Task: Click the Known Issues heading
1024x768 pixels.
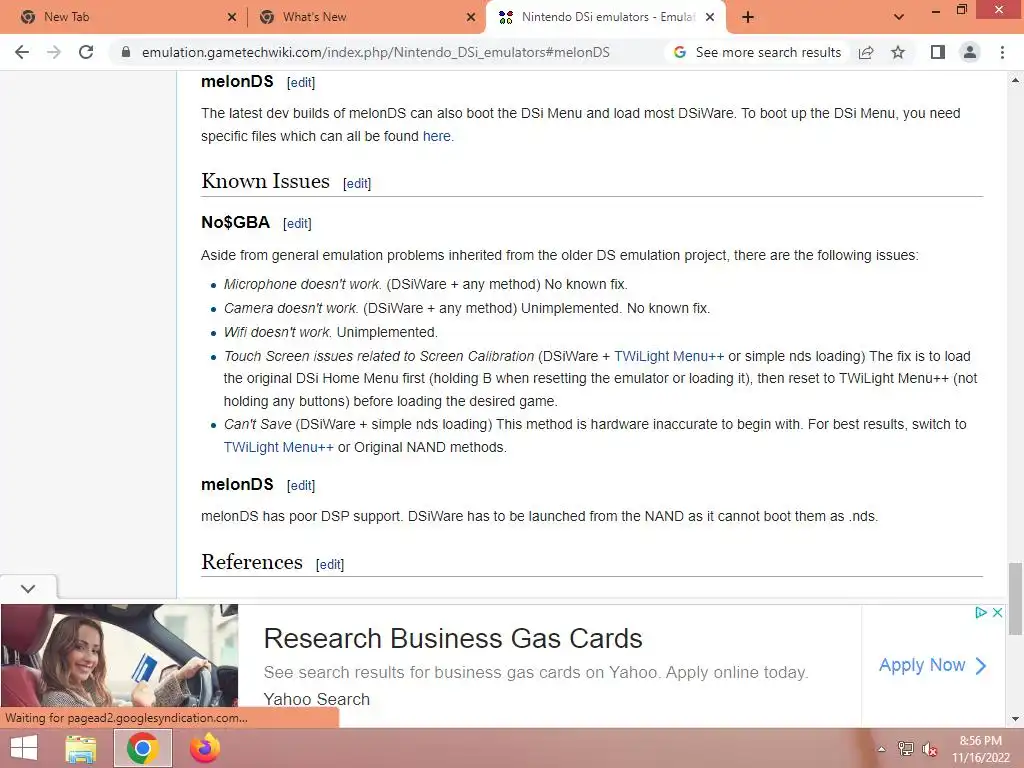Action: (x=265, y=181)
